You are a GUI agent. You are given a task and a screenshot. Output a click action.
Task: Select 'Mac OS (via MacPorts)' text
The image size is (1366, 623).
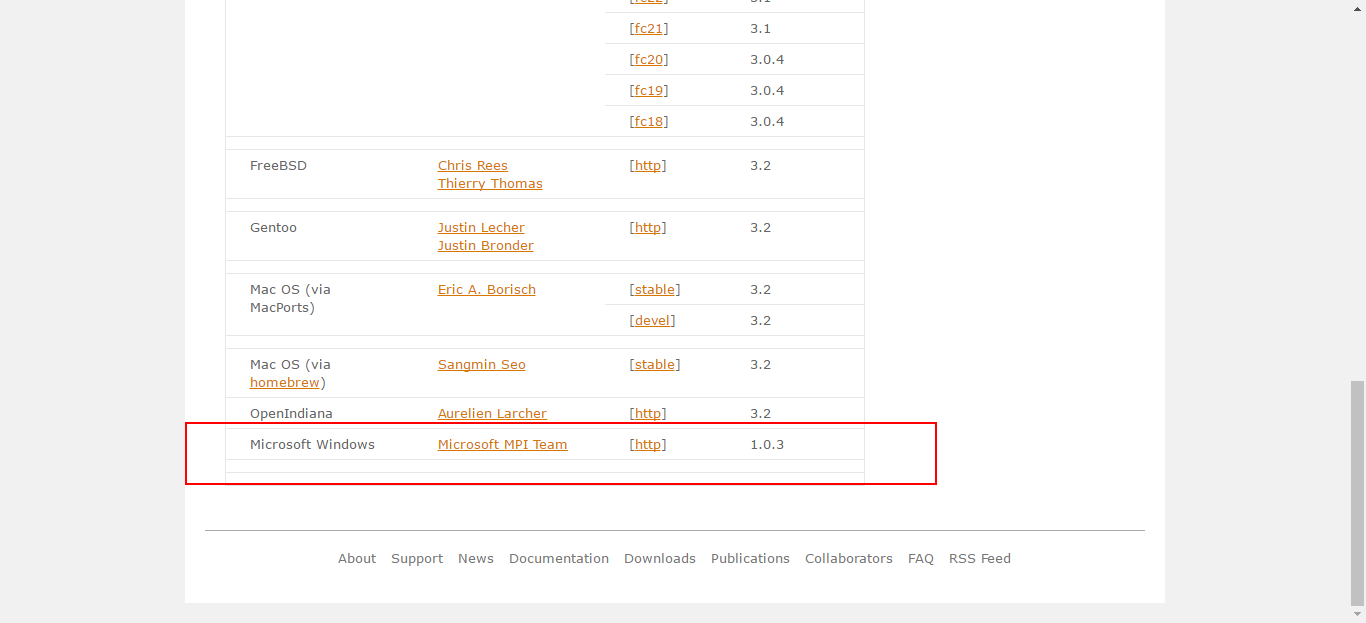click(x=290, y=298)
